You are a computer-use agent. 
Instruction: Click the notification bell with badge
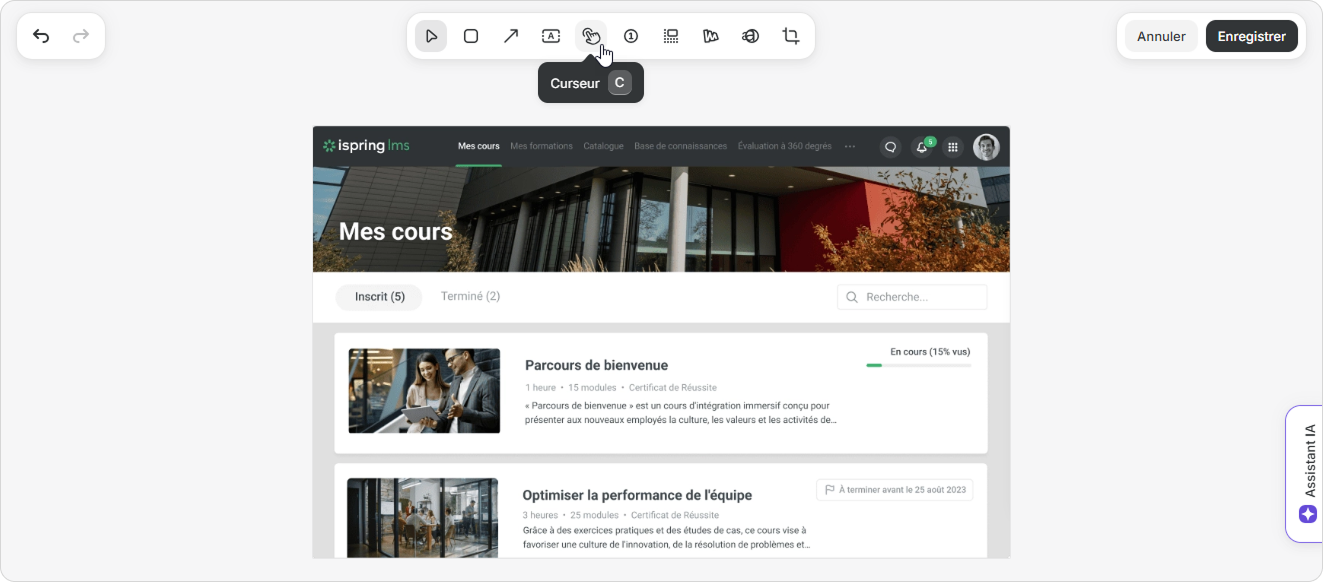[x=922, y=147]
